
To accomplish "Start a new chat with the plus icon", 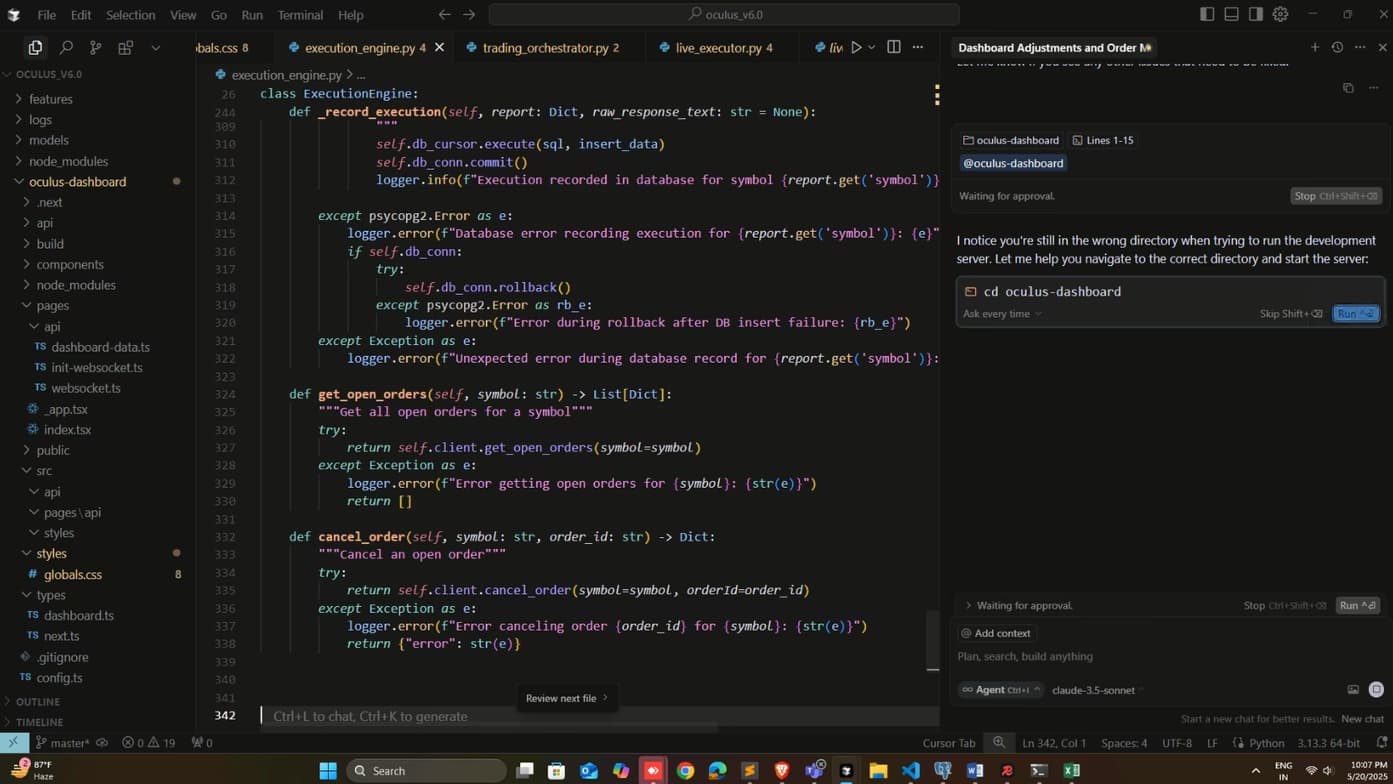I will (x=1315, y=47).
